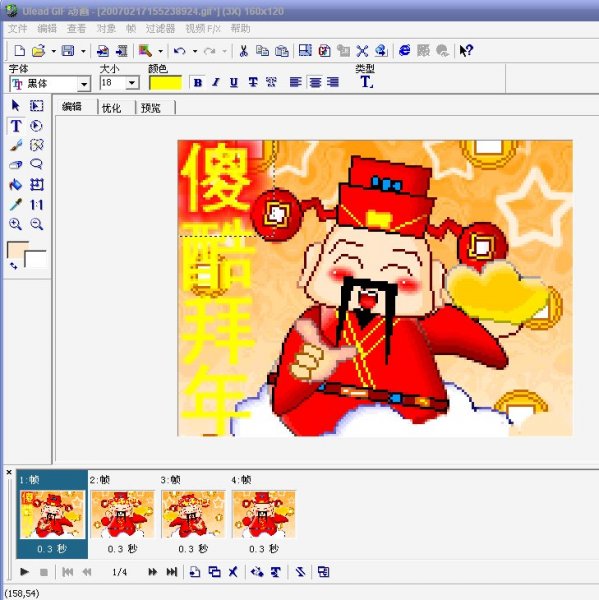Open the font size dropdown arrow
Image resolution: width=599 pixels, height=600 pixels.
132,83
